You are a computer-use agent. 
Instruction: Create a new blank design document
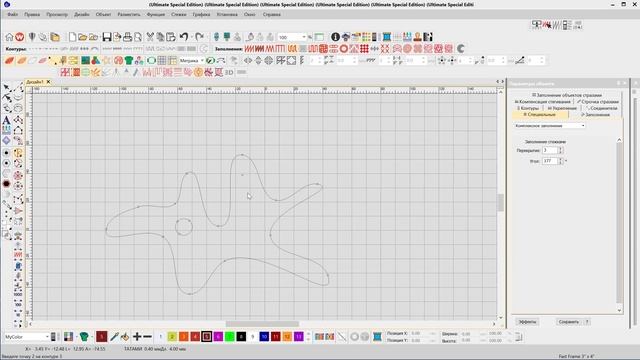pyautogui.click(x=72, y=37)
